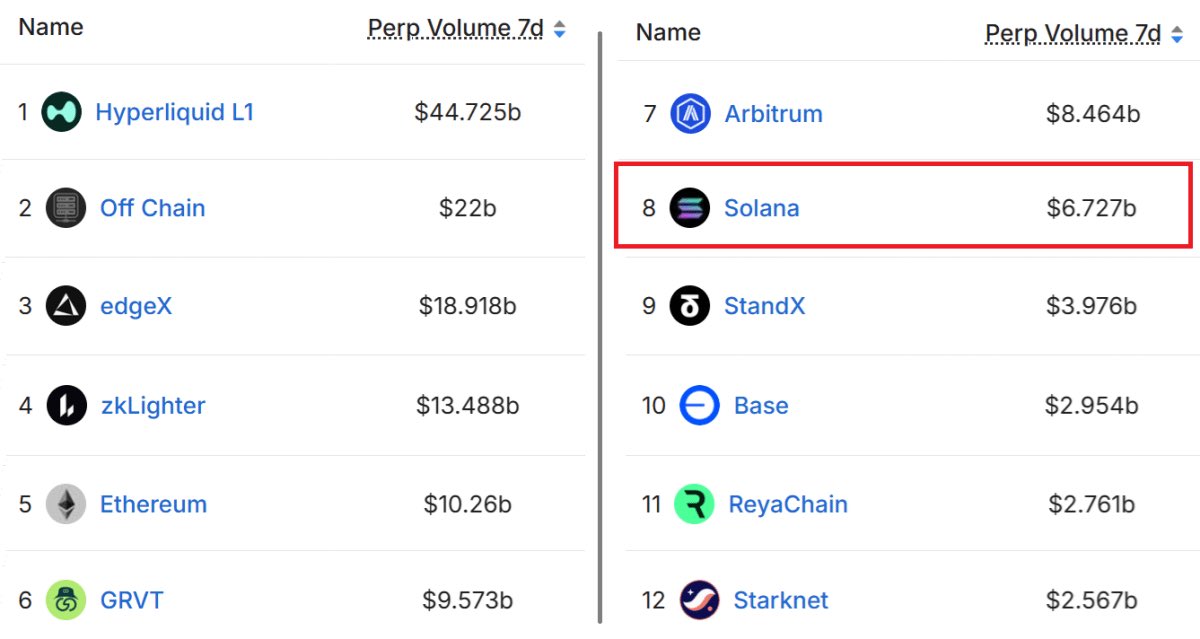Click the left table Name column header
Viewport: 1200px width, 639px height.
(51, 27)
